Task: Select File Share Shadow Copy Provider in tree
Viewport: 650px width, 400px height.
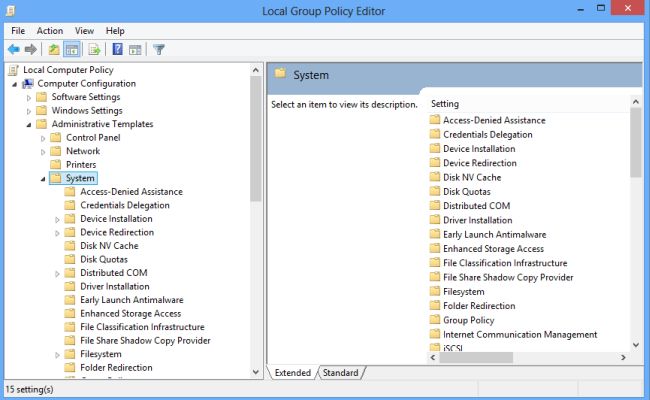Action: 145,340
